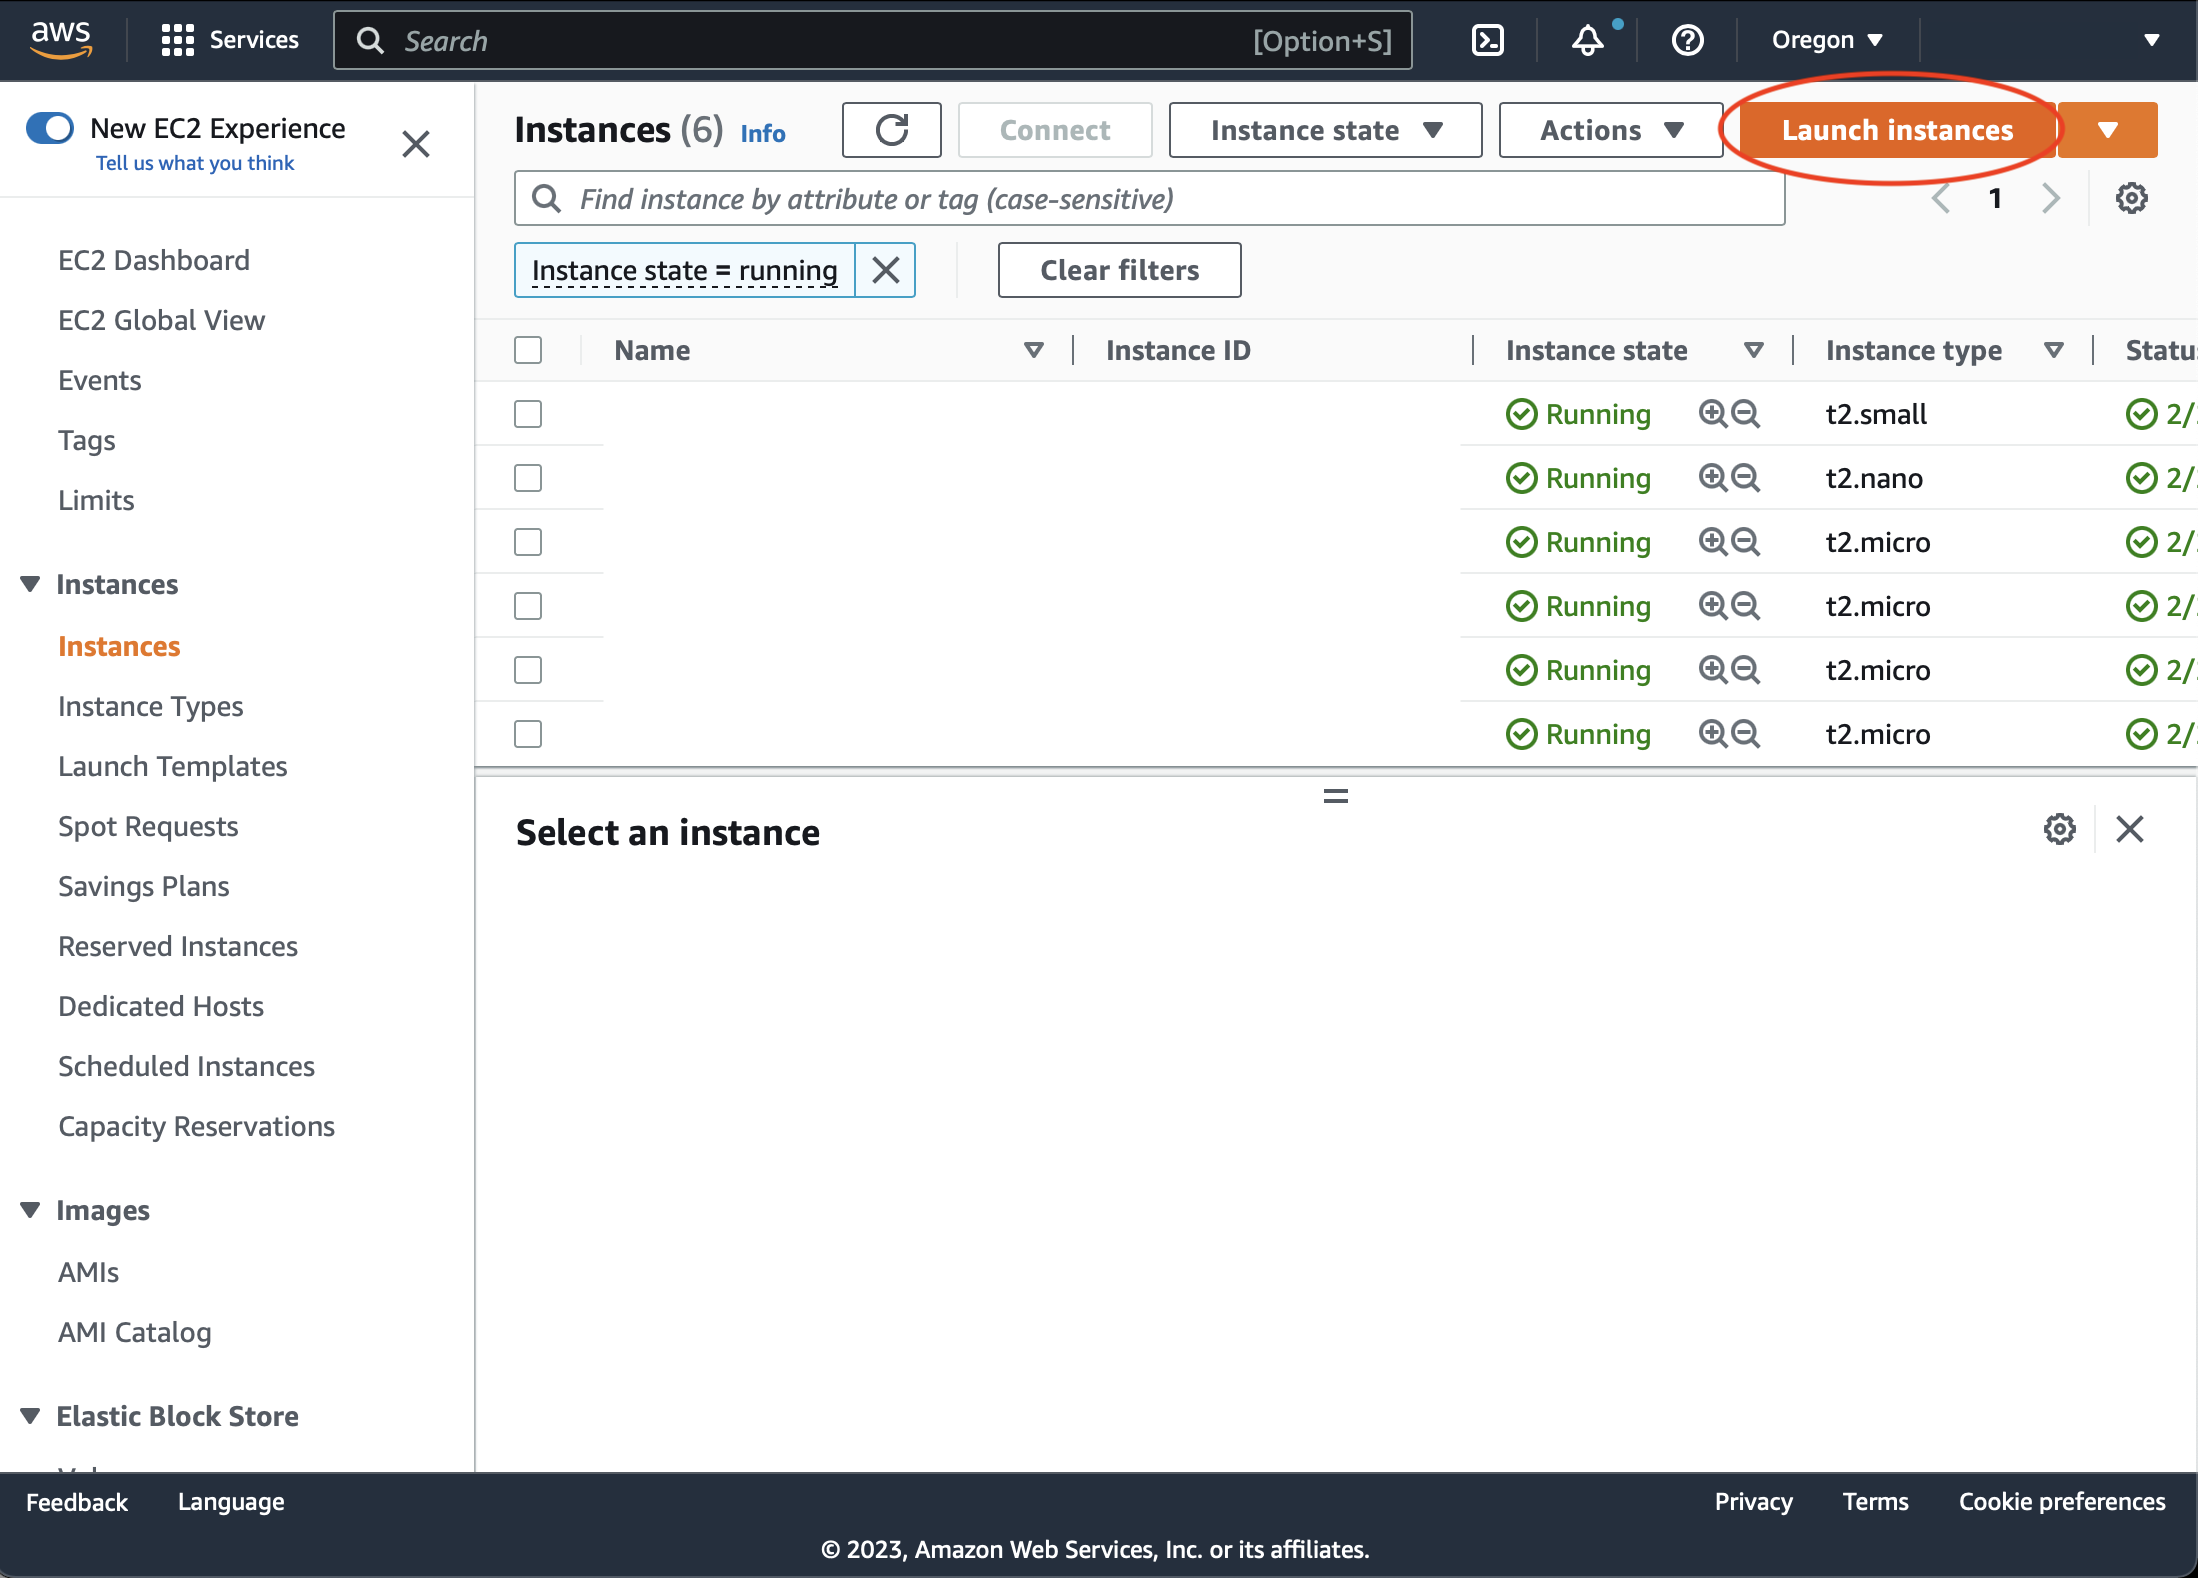Screen dimensions: 2198x1578
Task: Click the zoom-in filter icon in the t2.nano row
Action: [1713, 477]
